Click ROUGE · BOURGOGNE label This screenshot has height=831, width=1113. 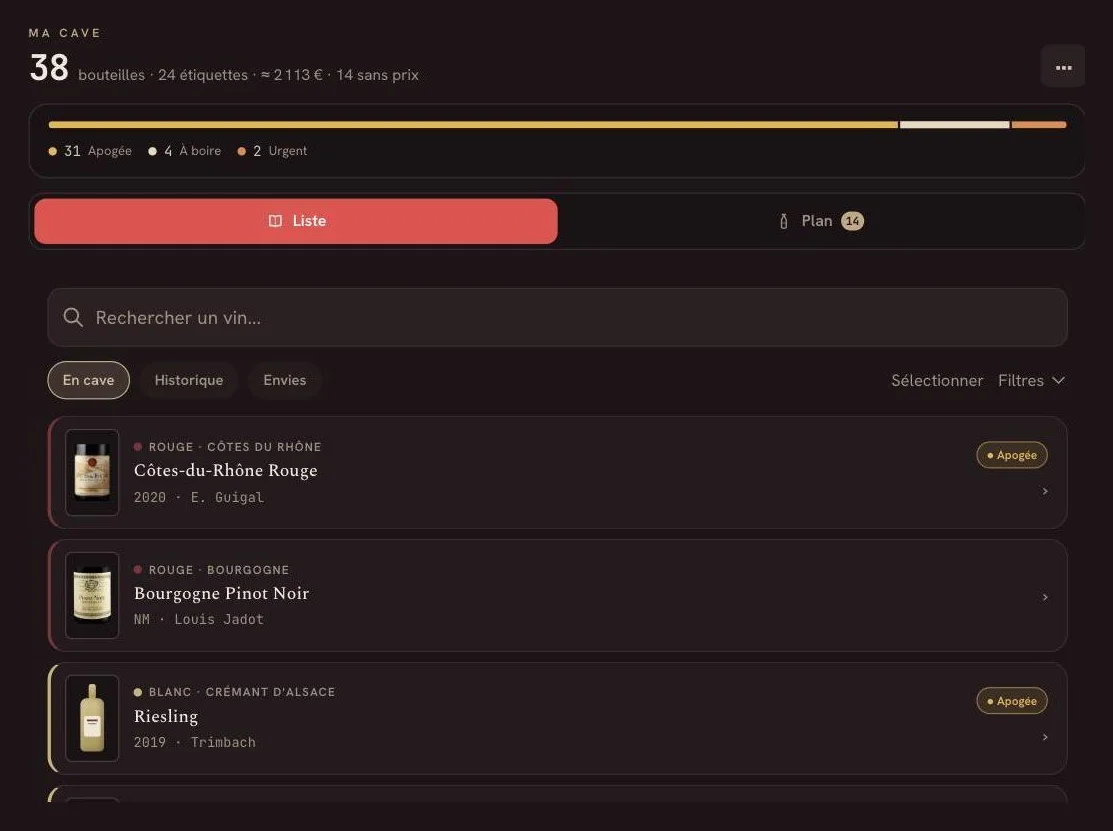tap(219, 570)
